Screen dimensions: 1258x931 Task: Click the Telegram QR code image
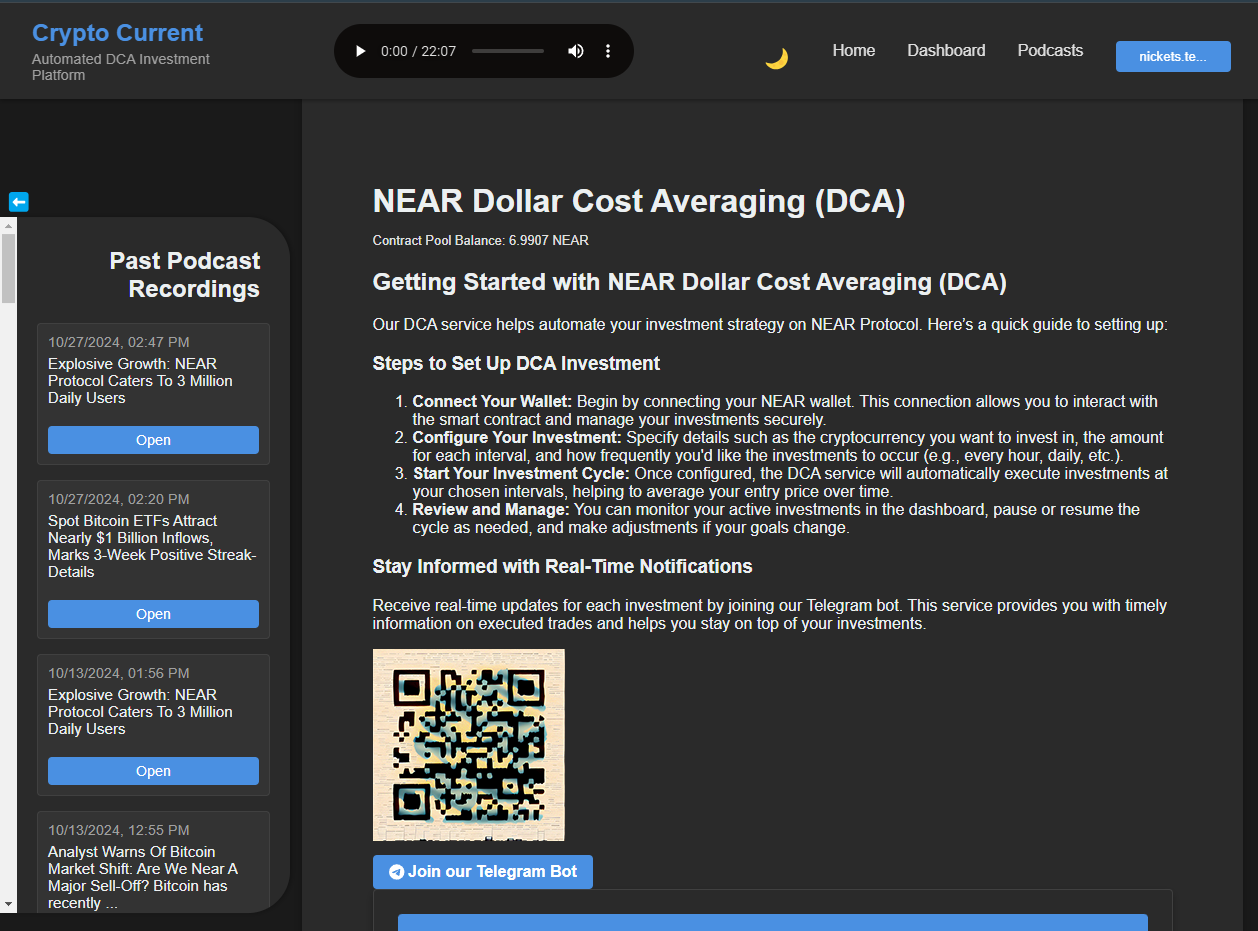click(469, 745)
